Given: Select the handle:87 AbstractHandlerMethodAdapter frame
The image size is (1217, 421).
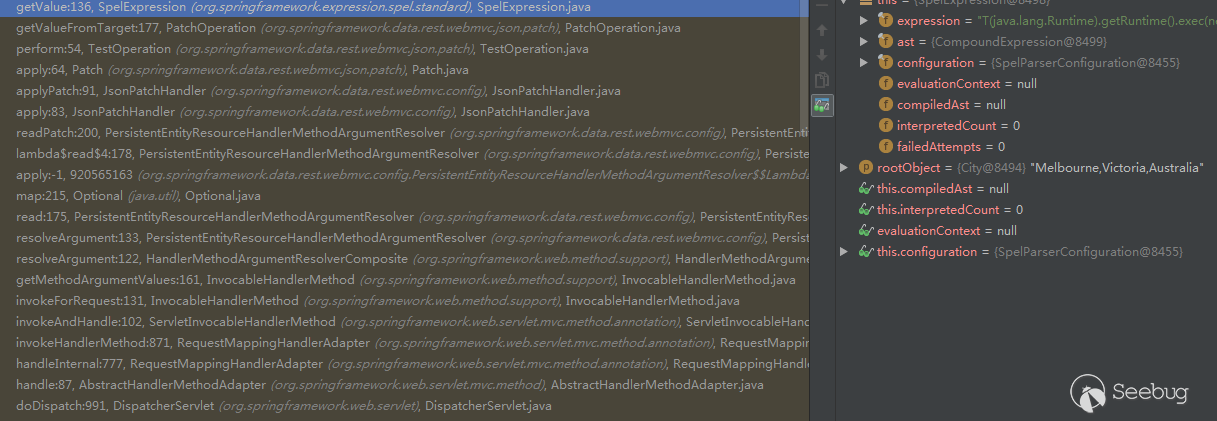Looking at the screenshot, I should [x=402, y=385].
